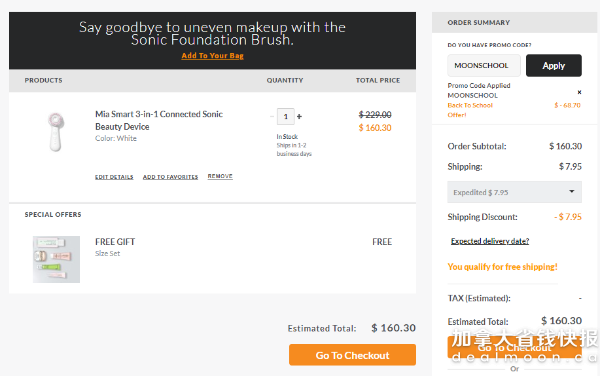Viewport: 600px width, 376px height.
Task: Open the Expected delivery date link
Action: 490,241
